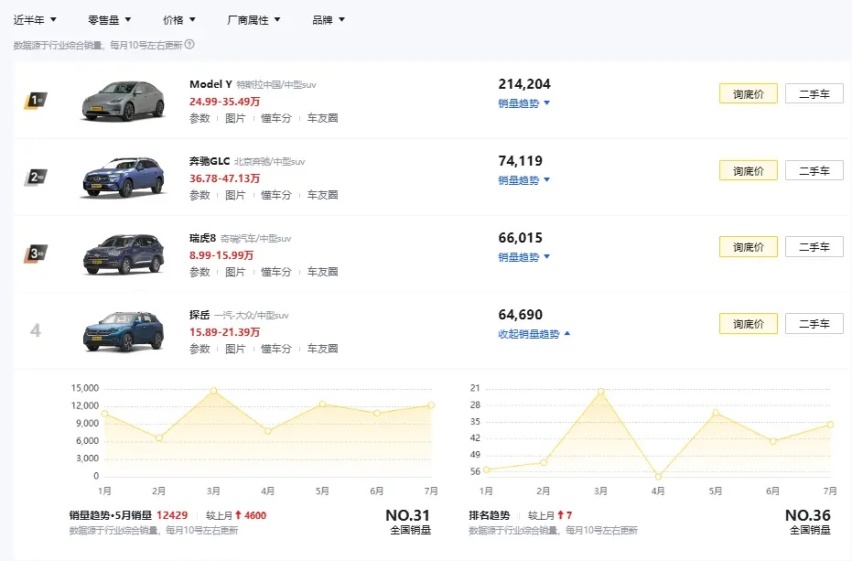Click the data source help question icon
Image resolution: width=852 pixels, height=561 pixels.
click(x=190, y=45)
